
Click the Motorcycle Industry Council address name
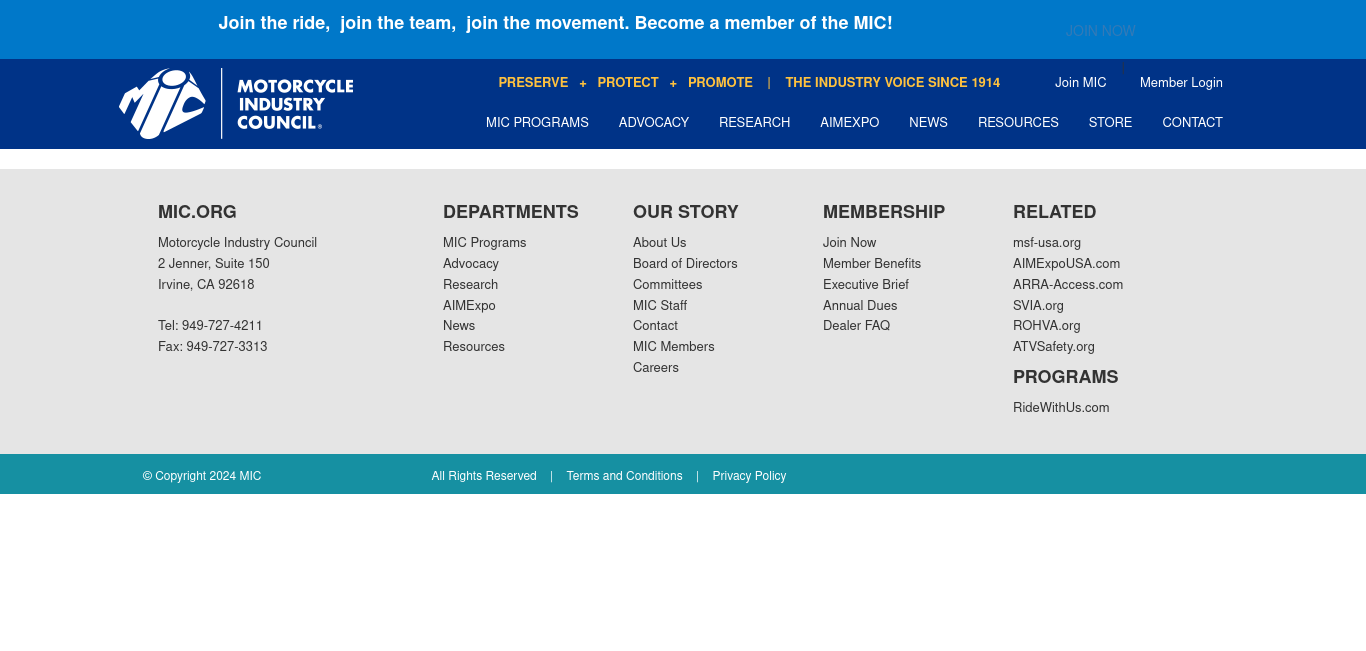[237, 243]
